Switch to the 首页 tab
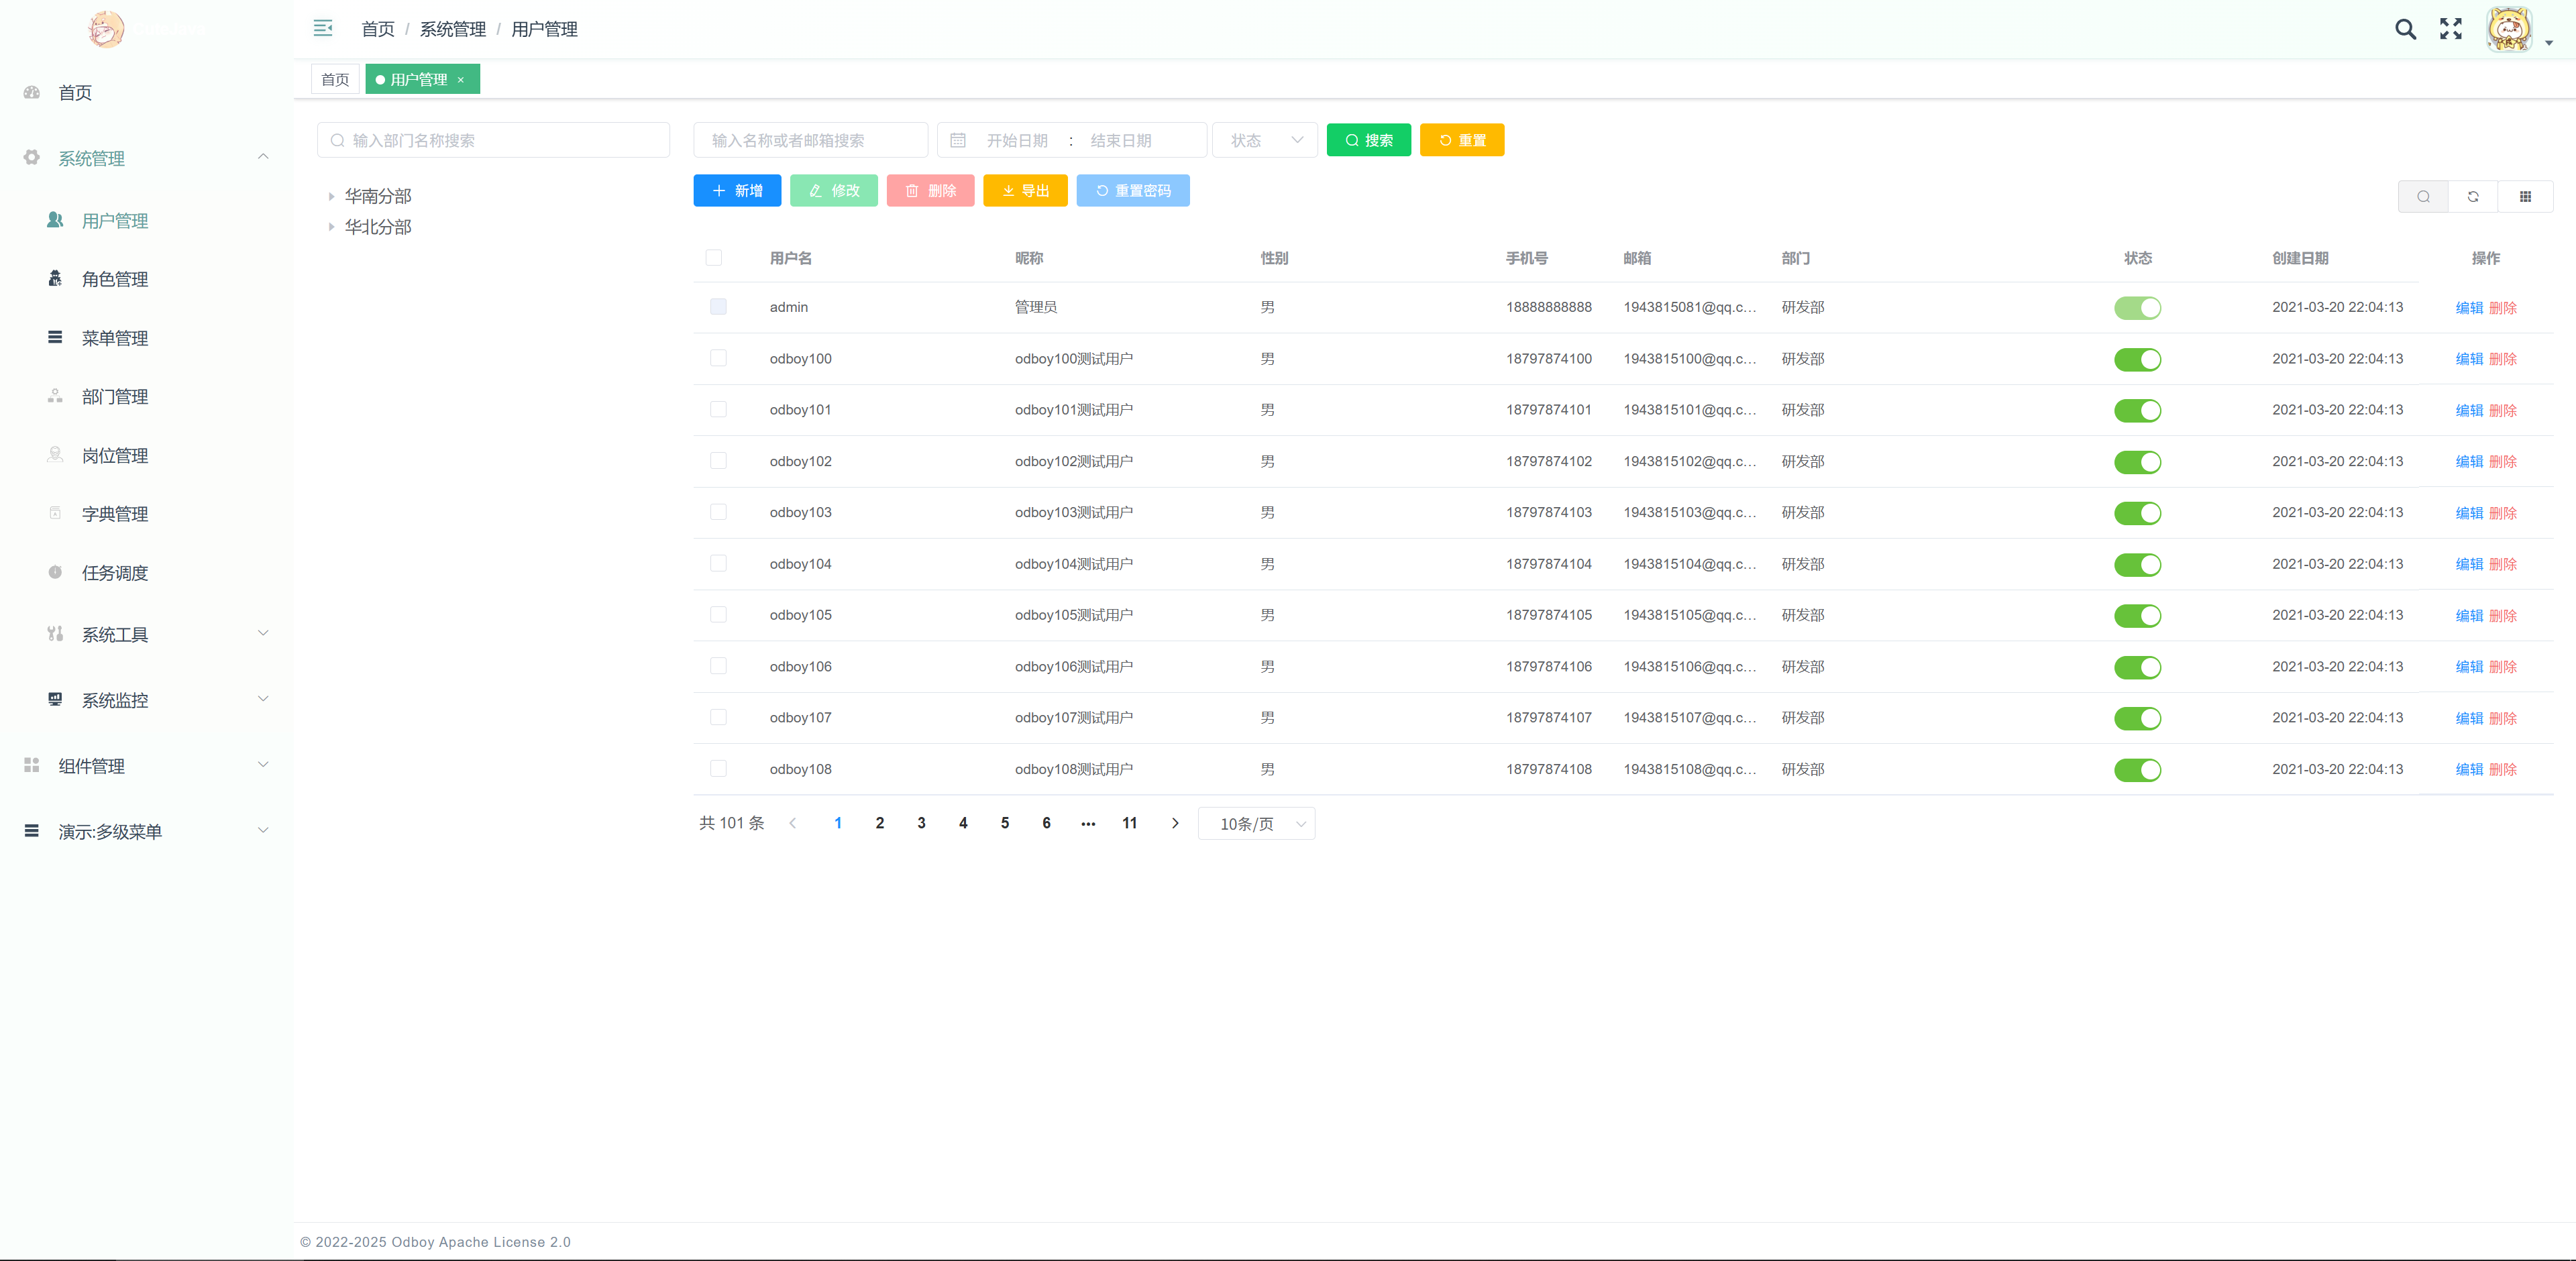 [x=335, y=80]
